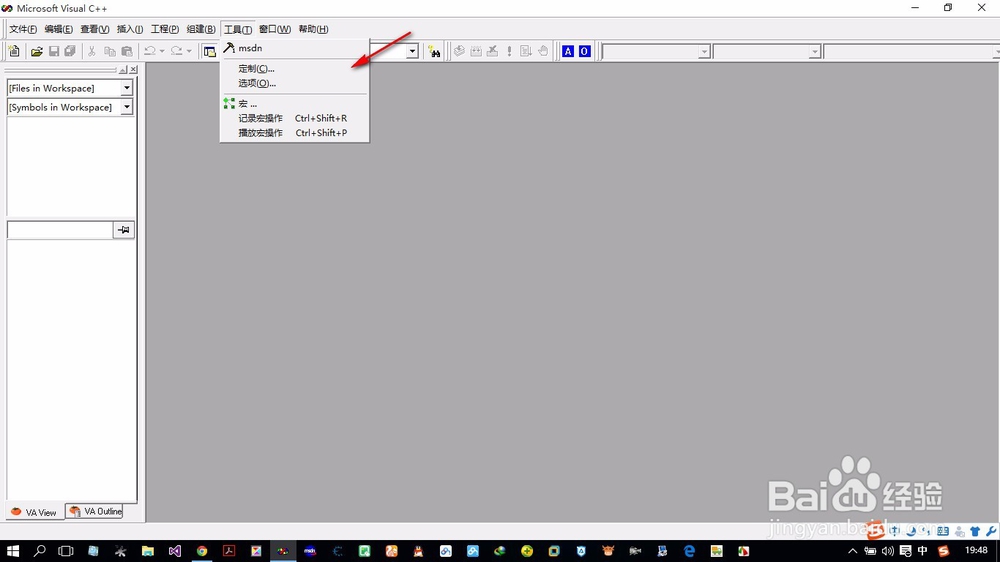1000x562 pixels.
Task: Open the 编辑(E) menu
Action: [x=59, y=29]
